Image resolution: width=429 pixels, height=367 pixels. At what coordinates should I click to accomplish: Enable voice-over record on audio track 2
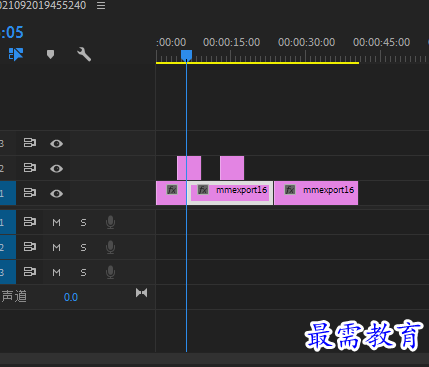pos(110,247)
